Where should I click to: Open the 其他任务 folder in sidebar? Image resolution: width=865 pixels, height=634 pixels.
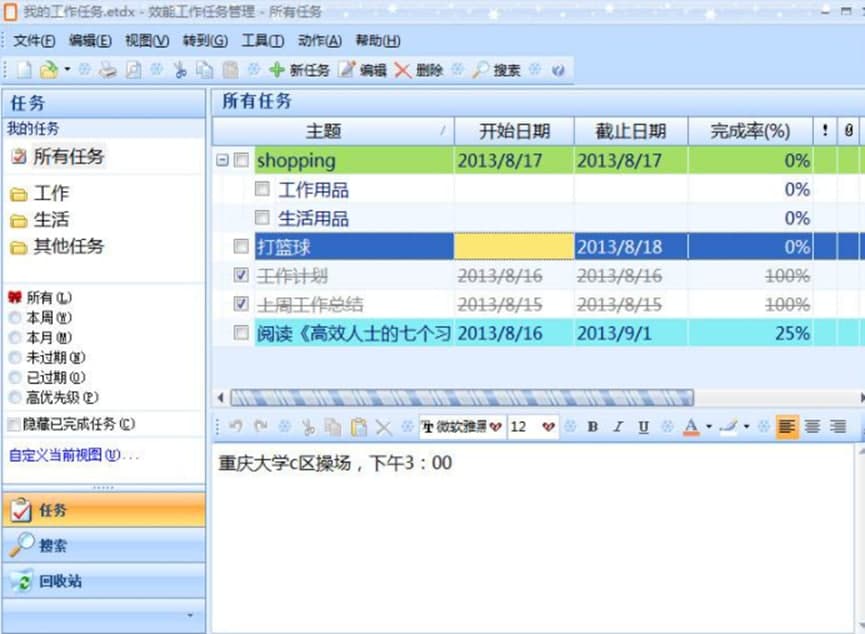[x=57, y=246]
